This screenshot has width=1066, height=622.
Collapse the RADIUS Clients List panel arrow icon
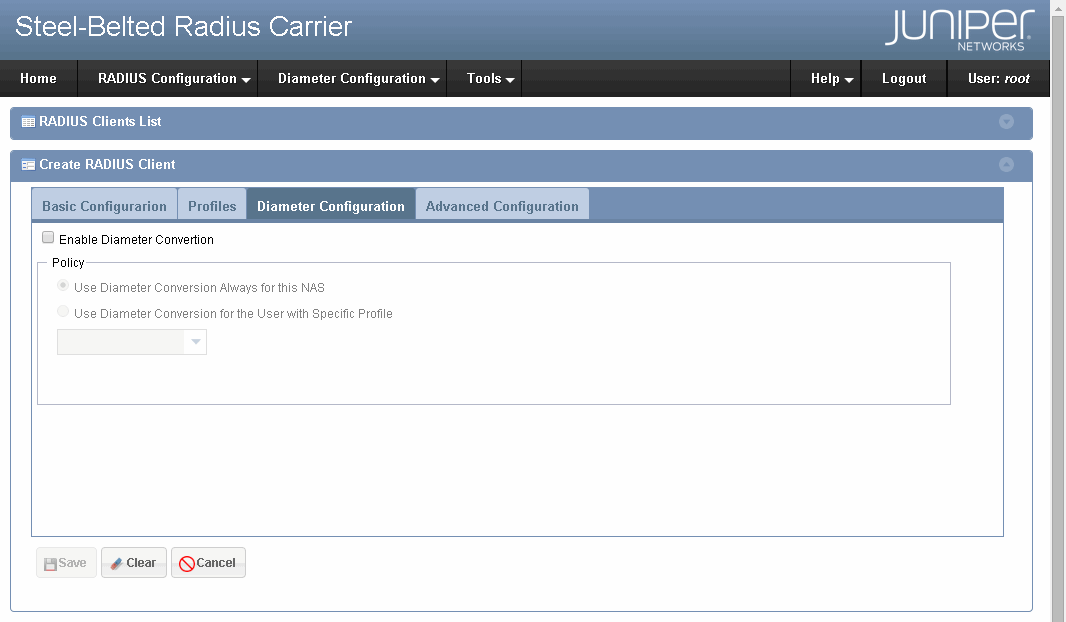click(1006, 122)
